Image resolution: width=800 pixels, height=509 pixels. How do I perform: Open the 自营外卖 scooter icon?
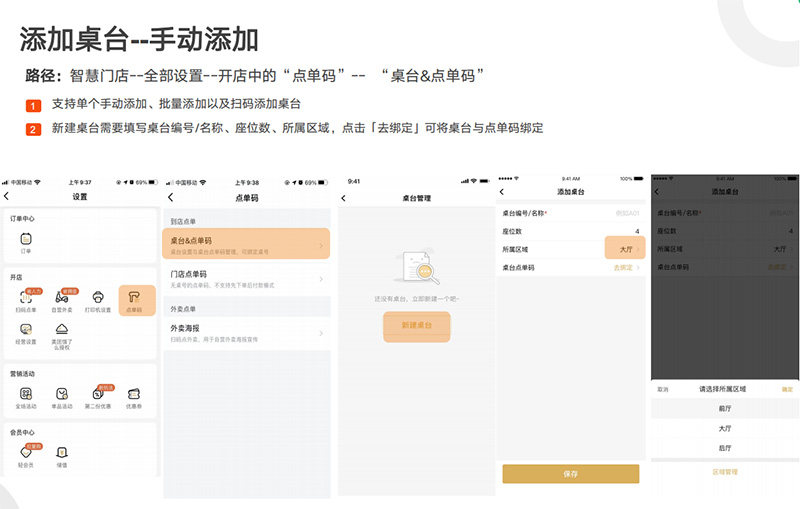tap(62, 300)
